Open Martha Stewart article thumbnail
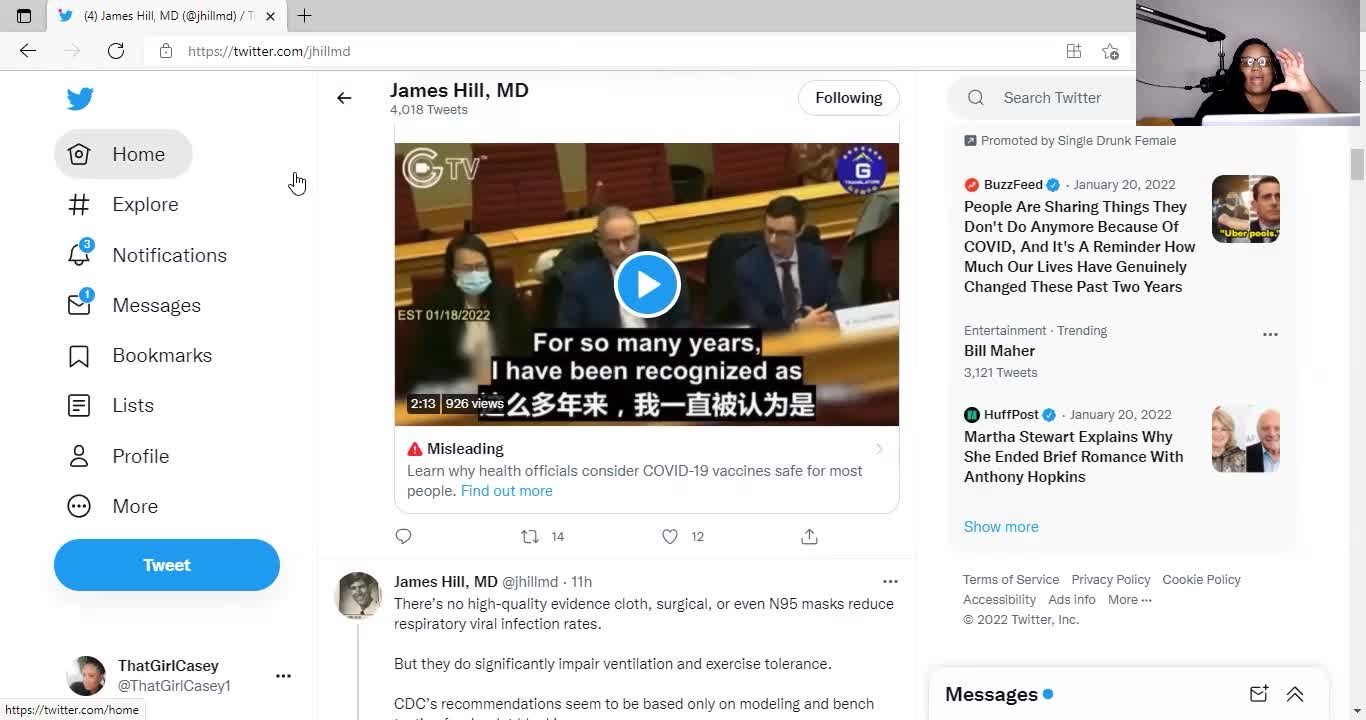This screenshot has width=1366, height=720. pos(1246,439)
